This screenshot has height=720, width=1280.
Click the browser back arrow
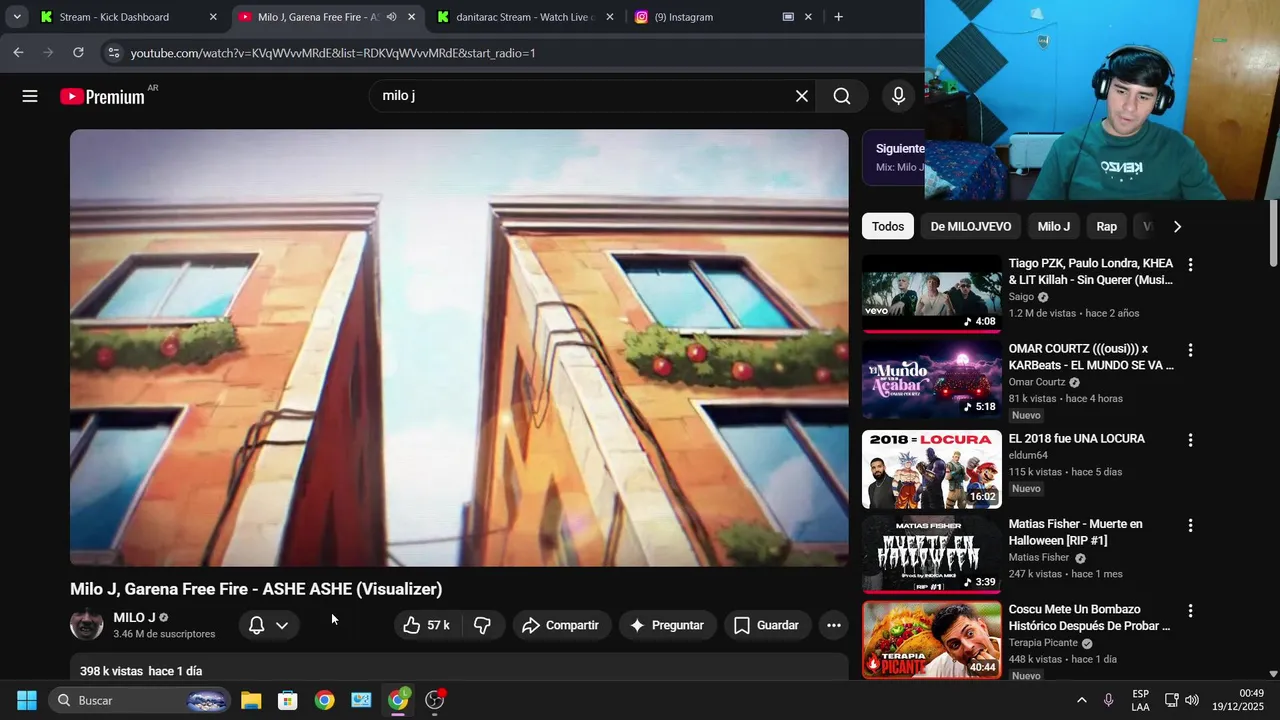[18, 52]
